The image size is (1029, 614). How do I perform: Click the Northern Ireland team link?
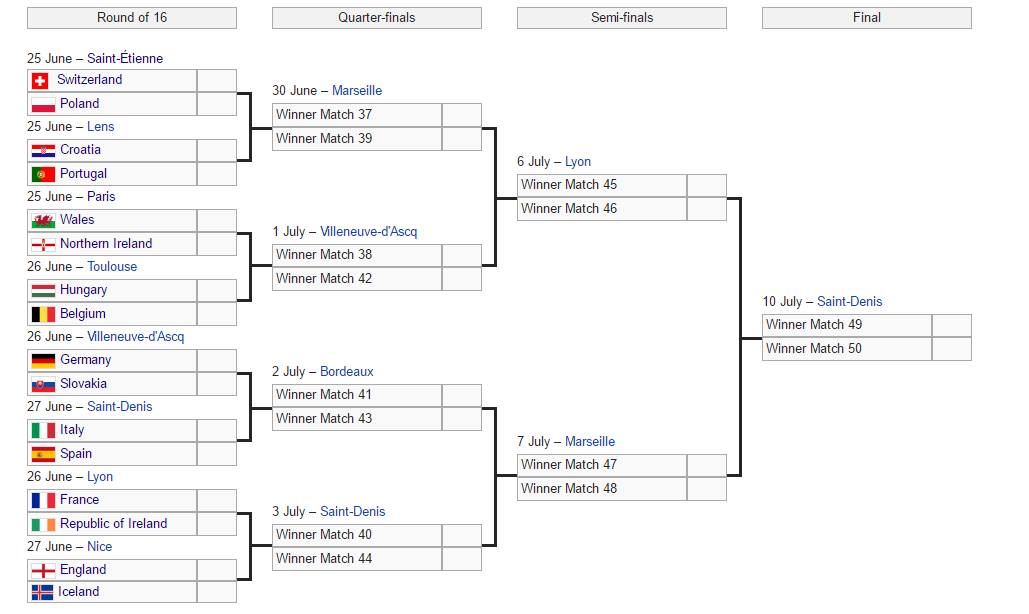click(x=106, y=244)
